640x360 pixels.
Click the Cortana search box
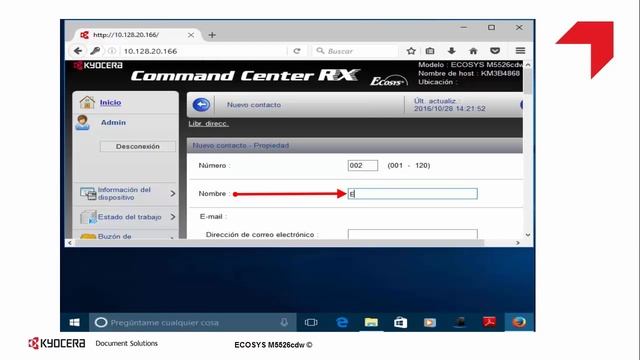[192, 322]
